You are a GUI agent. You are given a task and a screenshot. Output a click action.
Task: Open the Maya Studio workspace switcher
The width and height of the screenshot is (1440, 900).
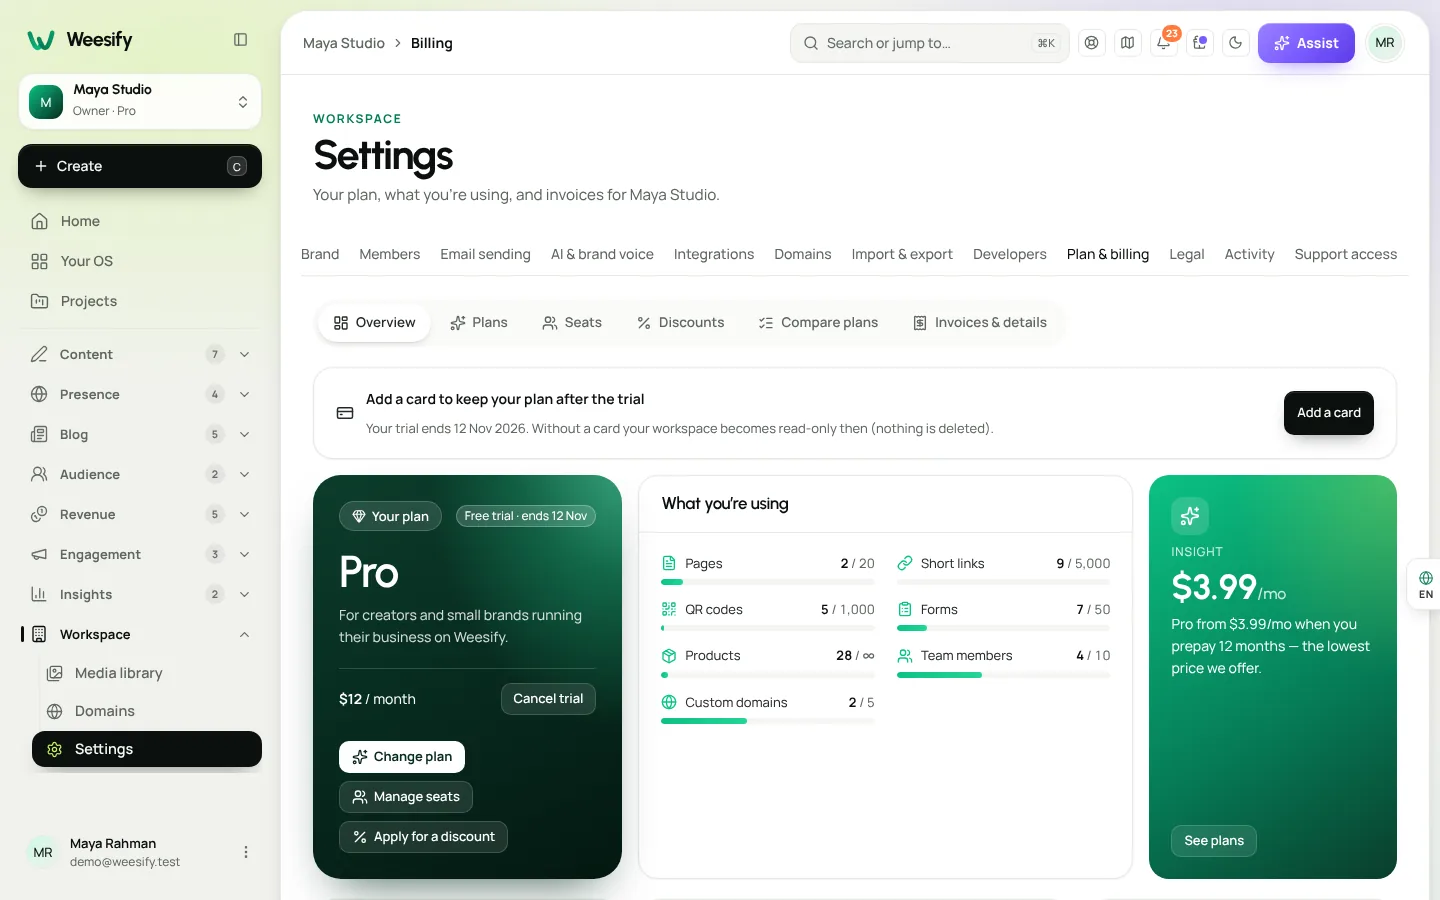(140, 102)
